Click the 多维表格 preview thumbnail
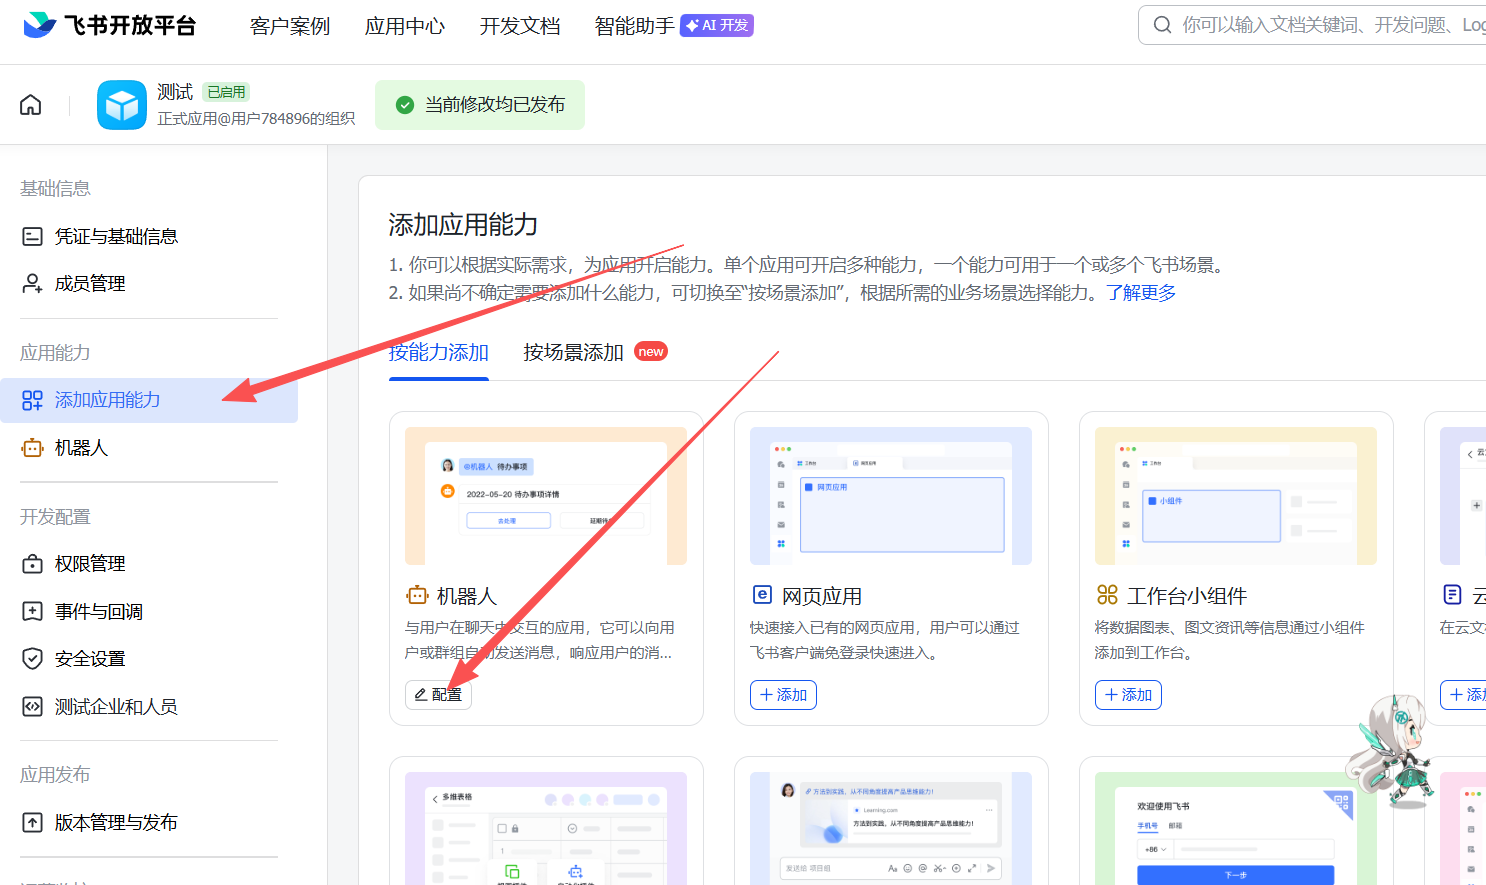Viewport: 1486px width, 885px height. 546,828
